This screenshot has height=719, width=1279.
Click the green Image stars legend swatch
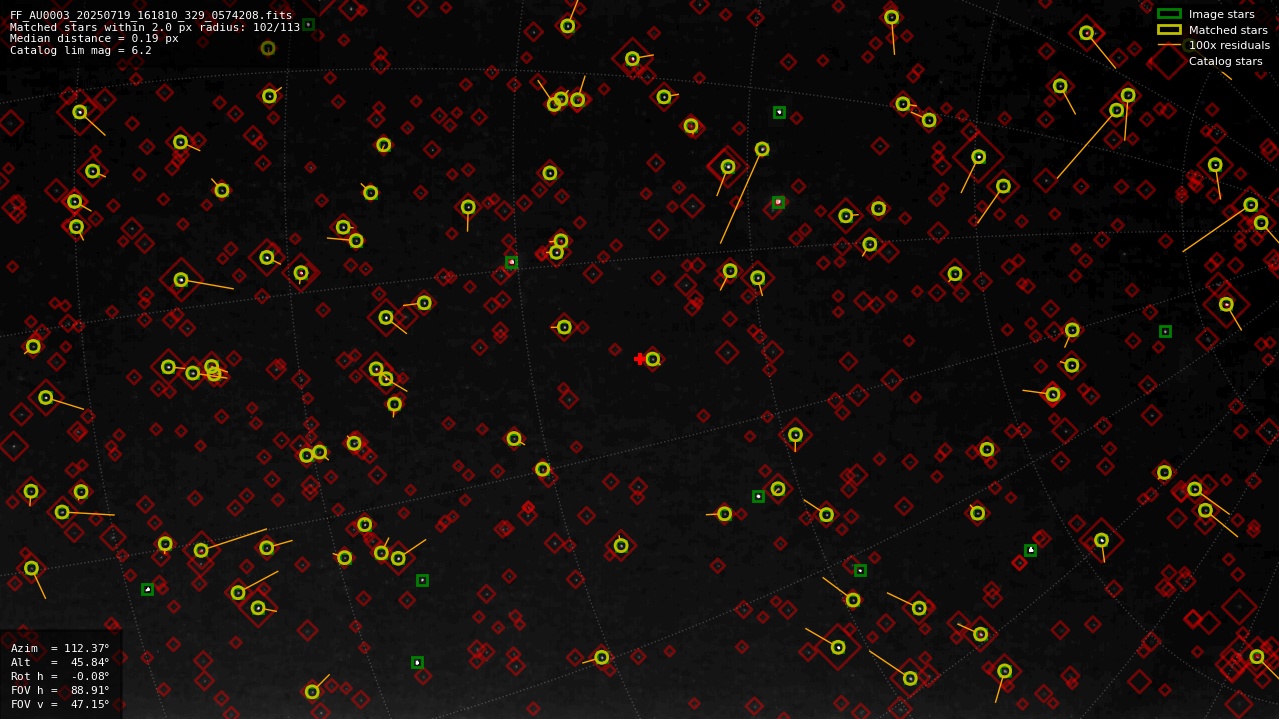[1169, 14]
